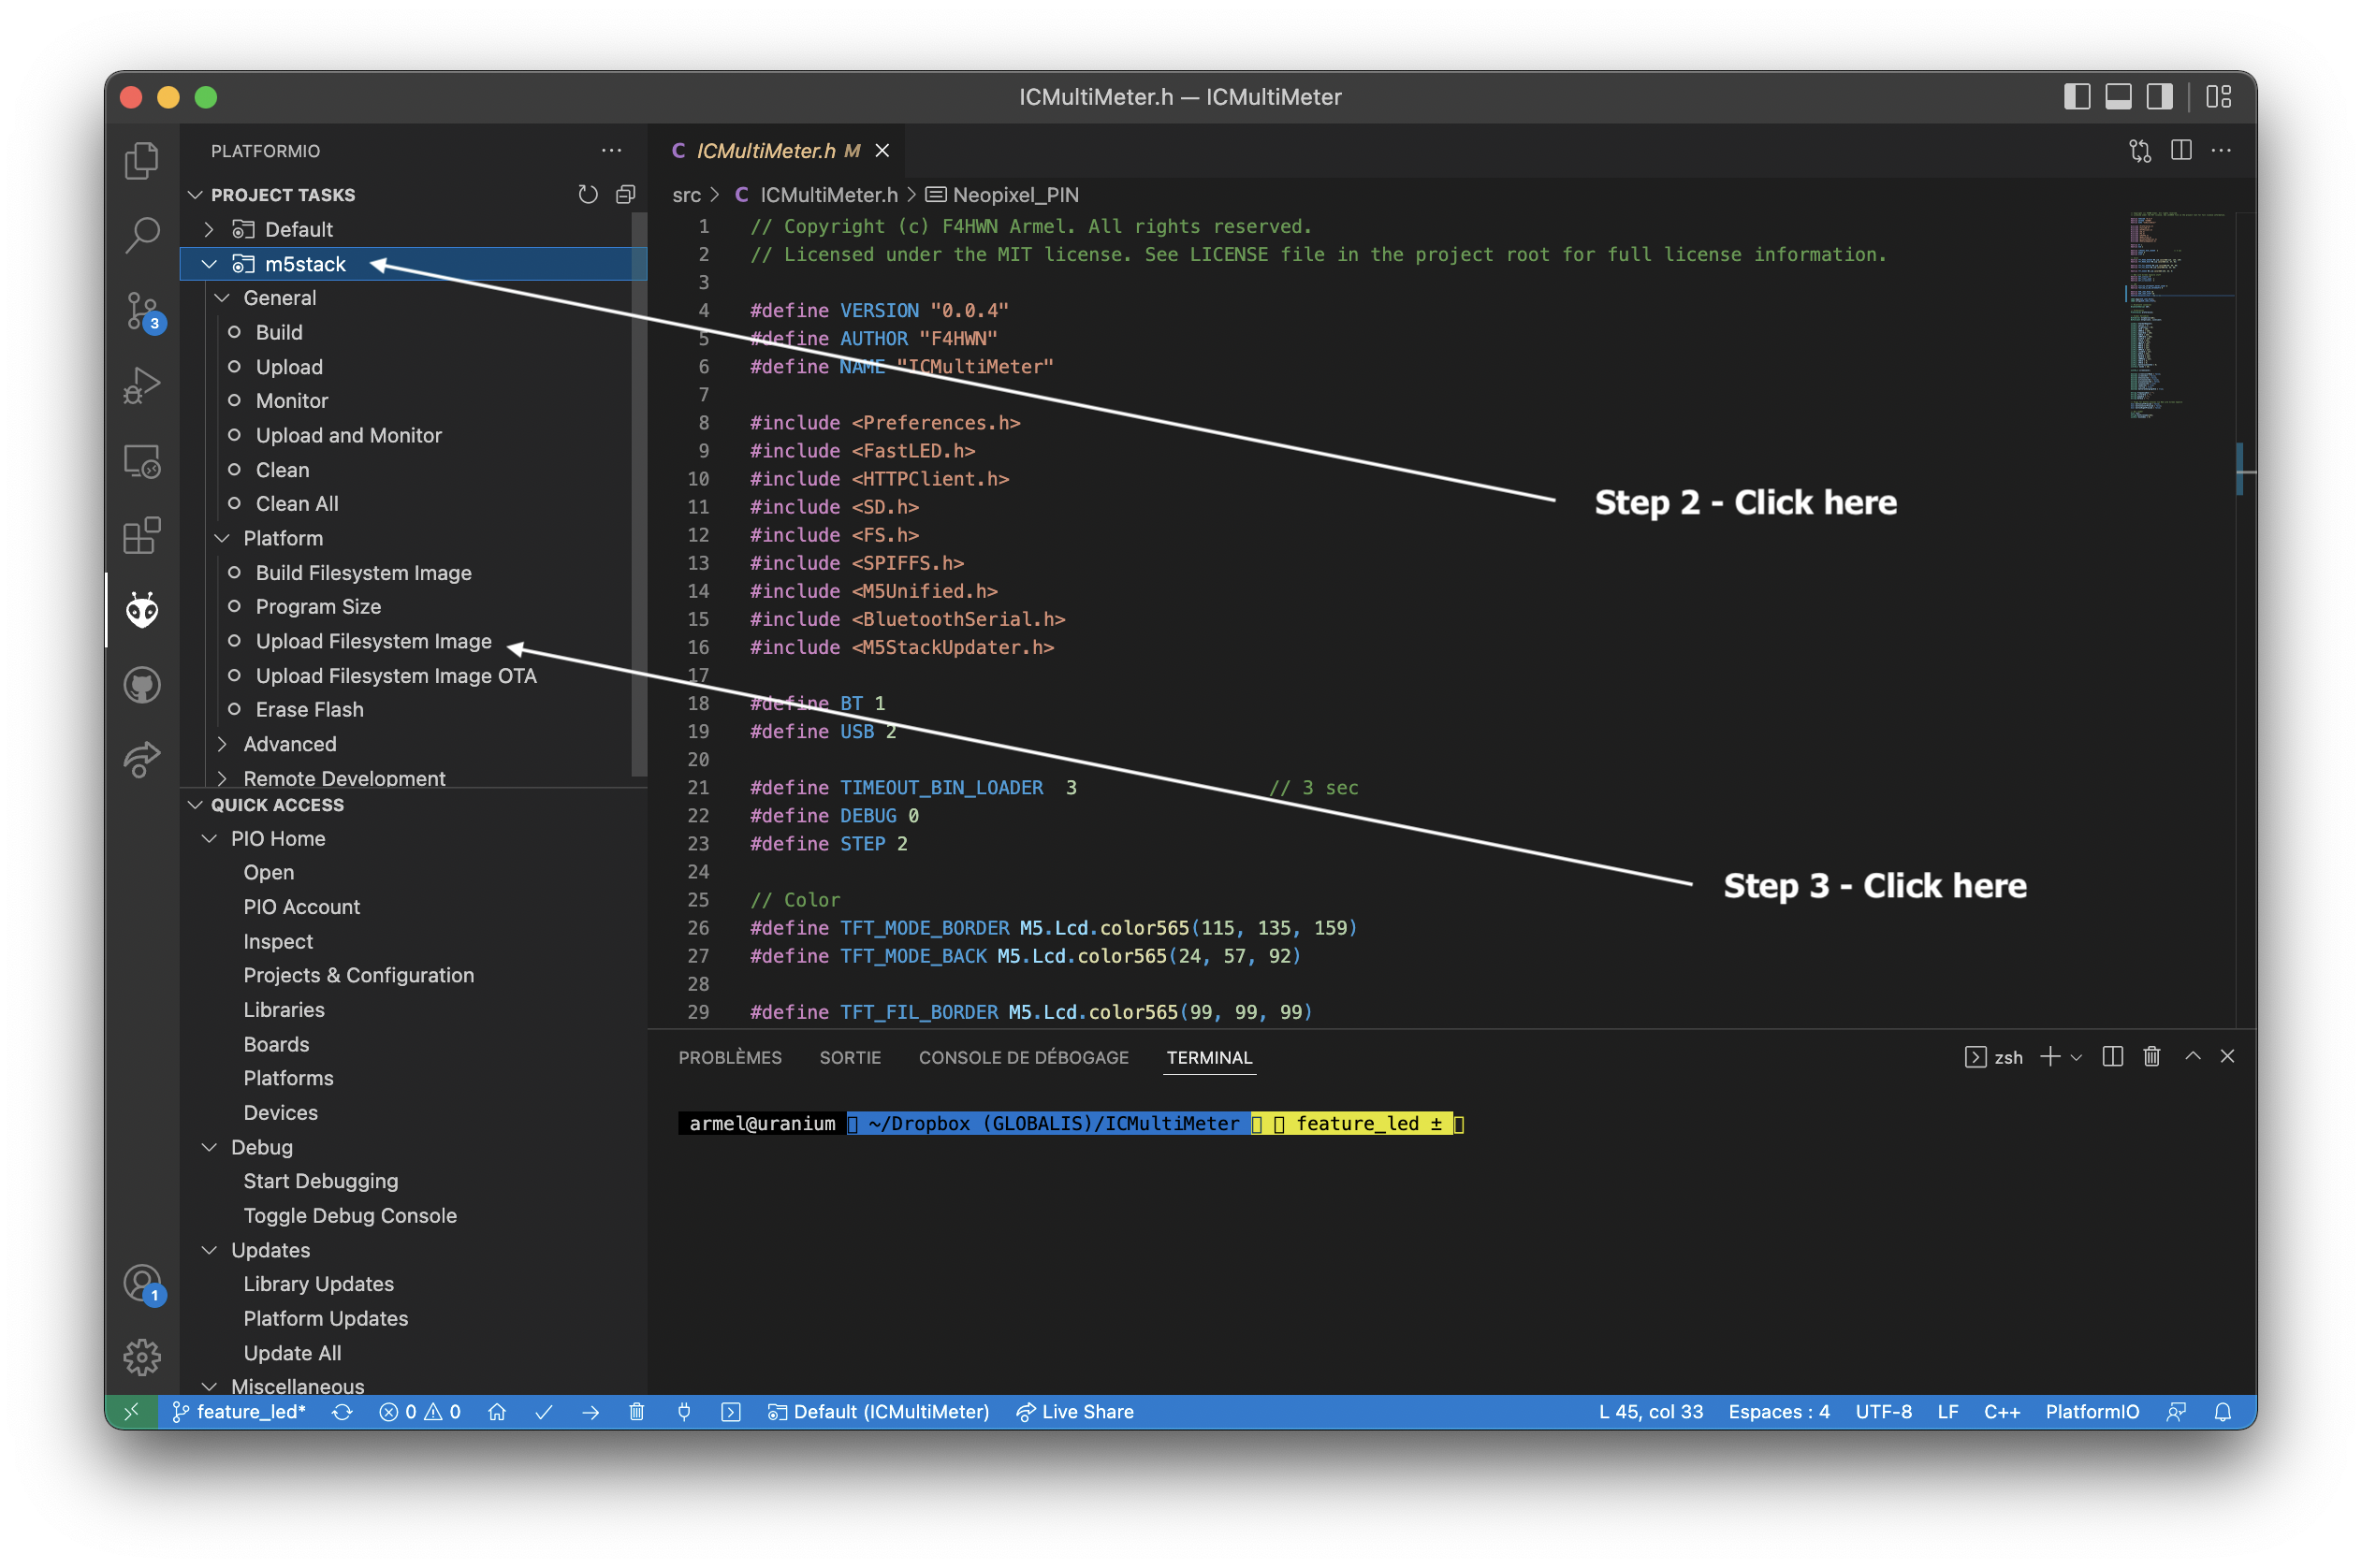This screenshot has height=1568, width=2362.
Task: Click Start Debugging
Action: click(320, 1181)
